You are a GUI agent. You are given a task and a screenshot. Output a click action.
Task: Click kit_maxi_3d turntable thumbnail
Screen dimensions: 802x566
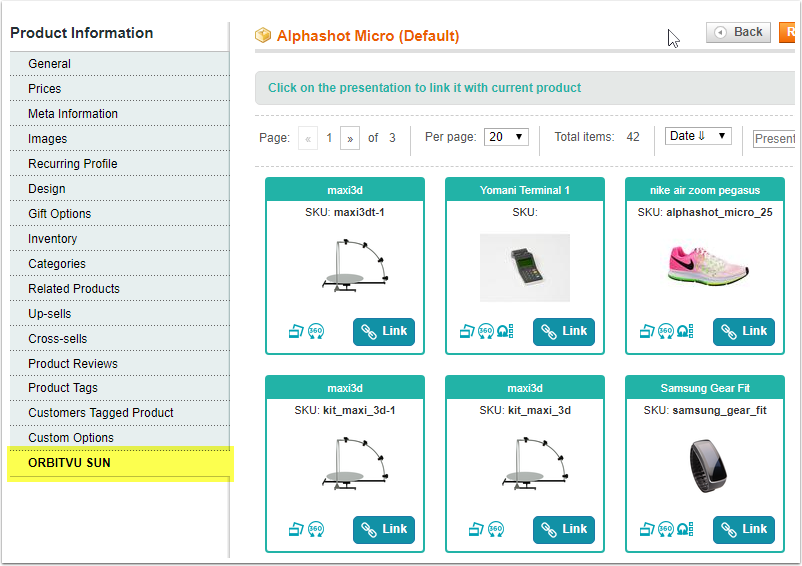click(536, 464)
